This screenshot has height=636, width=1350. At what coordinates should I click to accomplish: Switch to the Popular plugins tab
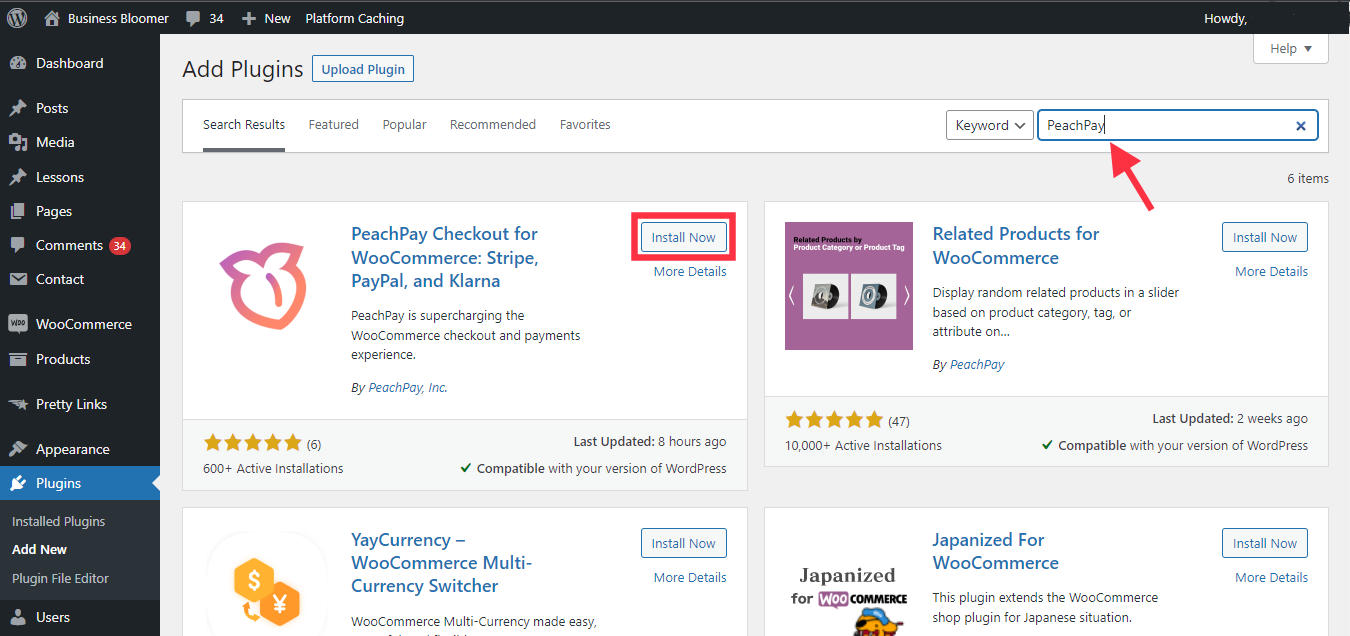[404, 125]
